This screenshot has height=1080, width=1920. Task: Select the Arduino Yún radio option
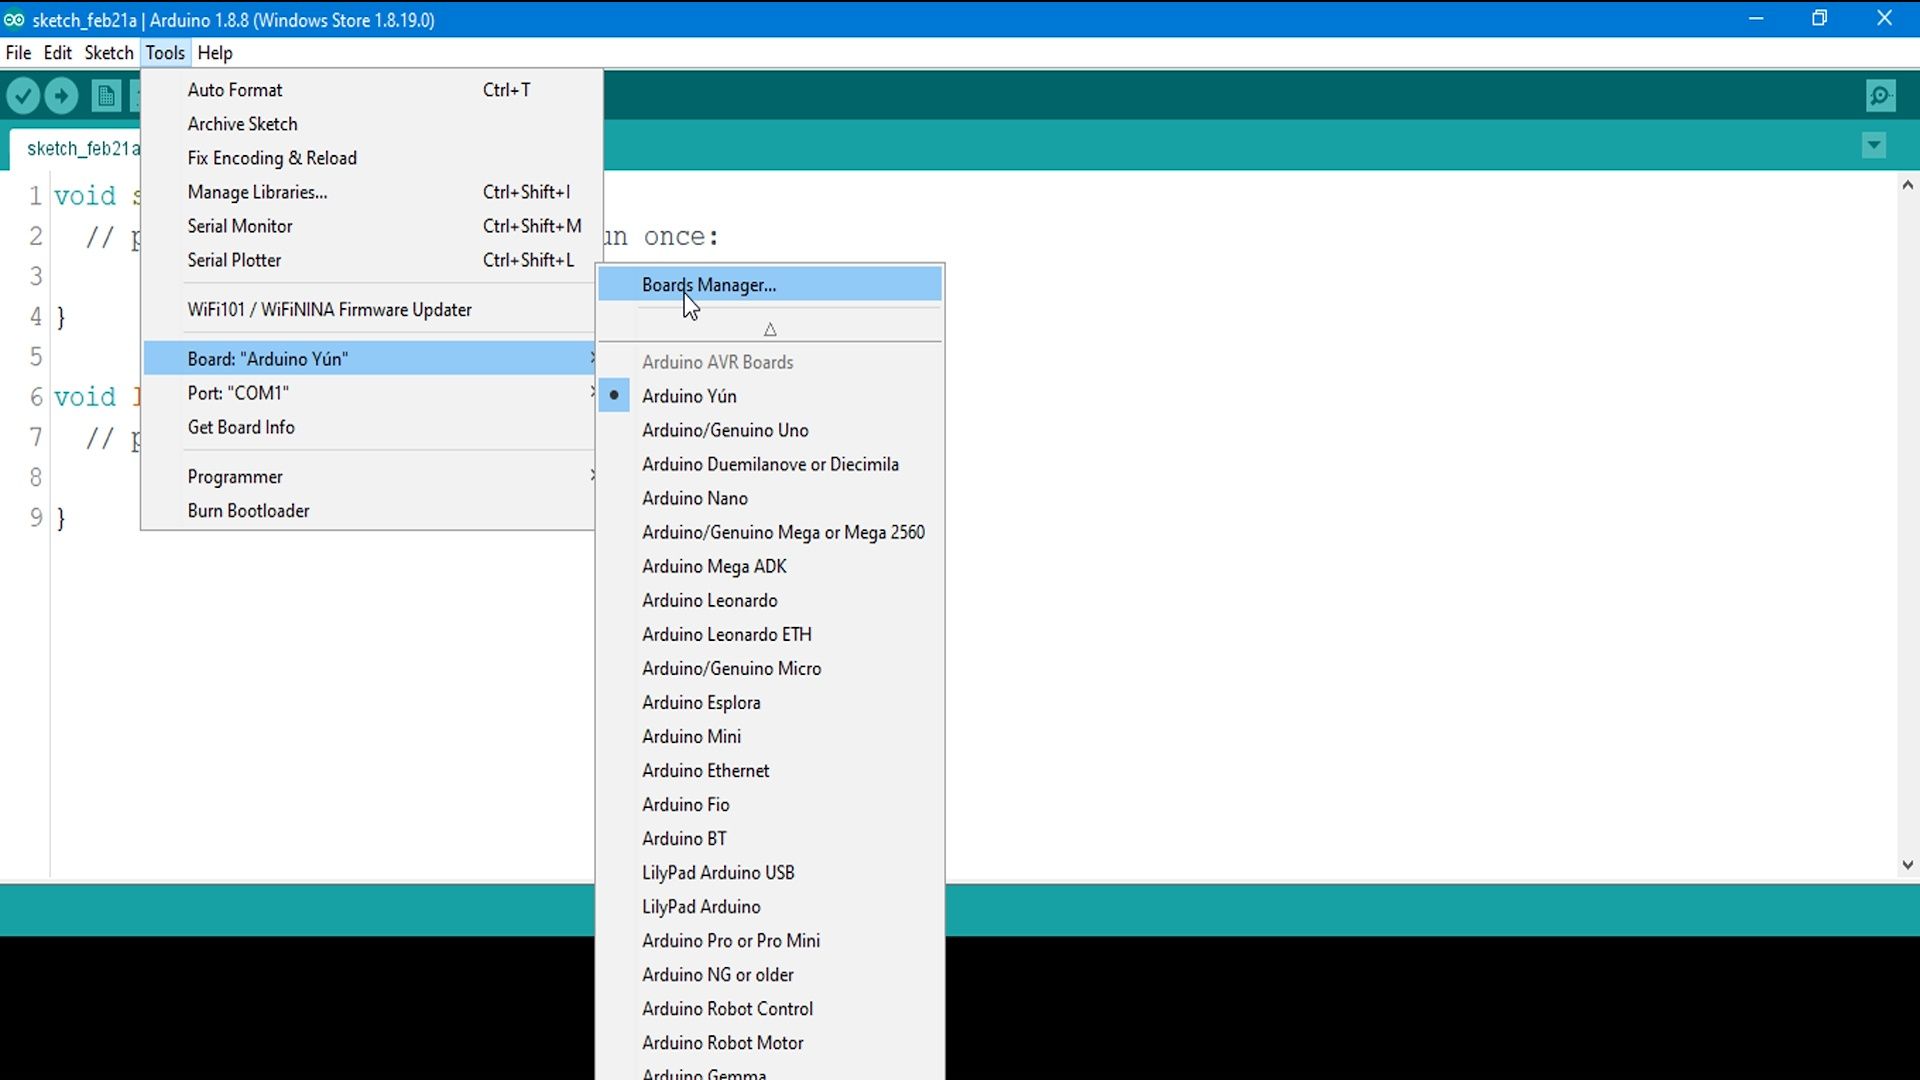tap(689, 396)
